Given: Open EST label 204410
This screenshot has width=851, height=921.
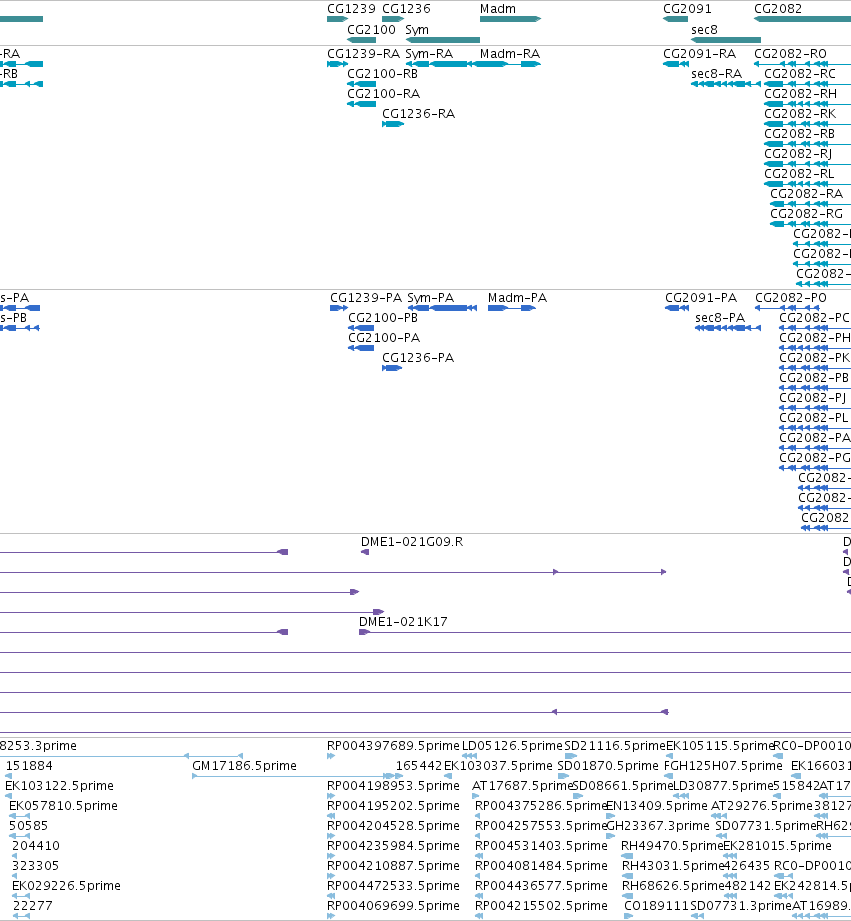Looking at the screenshot, I should click(36, 846).
